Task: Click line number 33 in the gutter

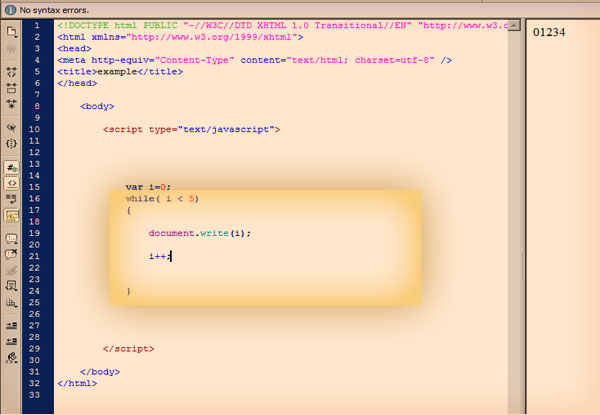Action: coord(34,395)
